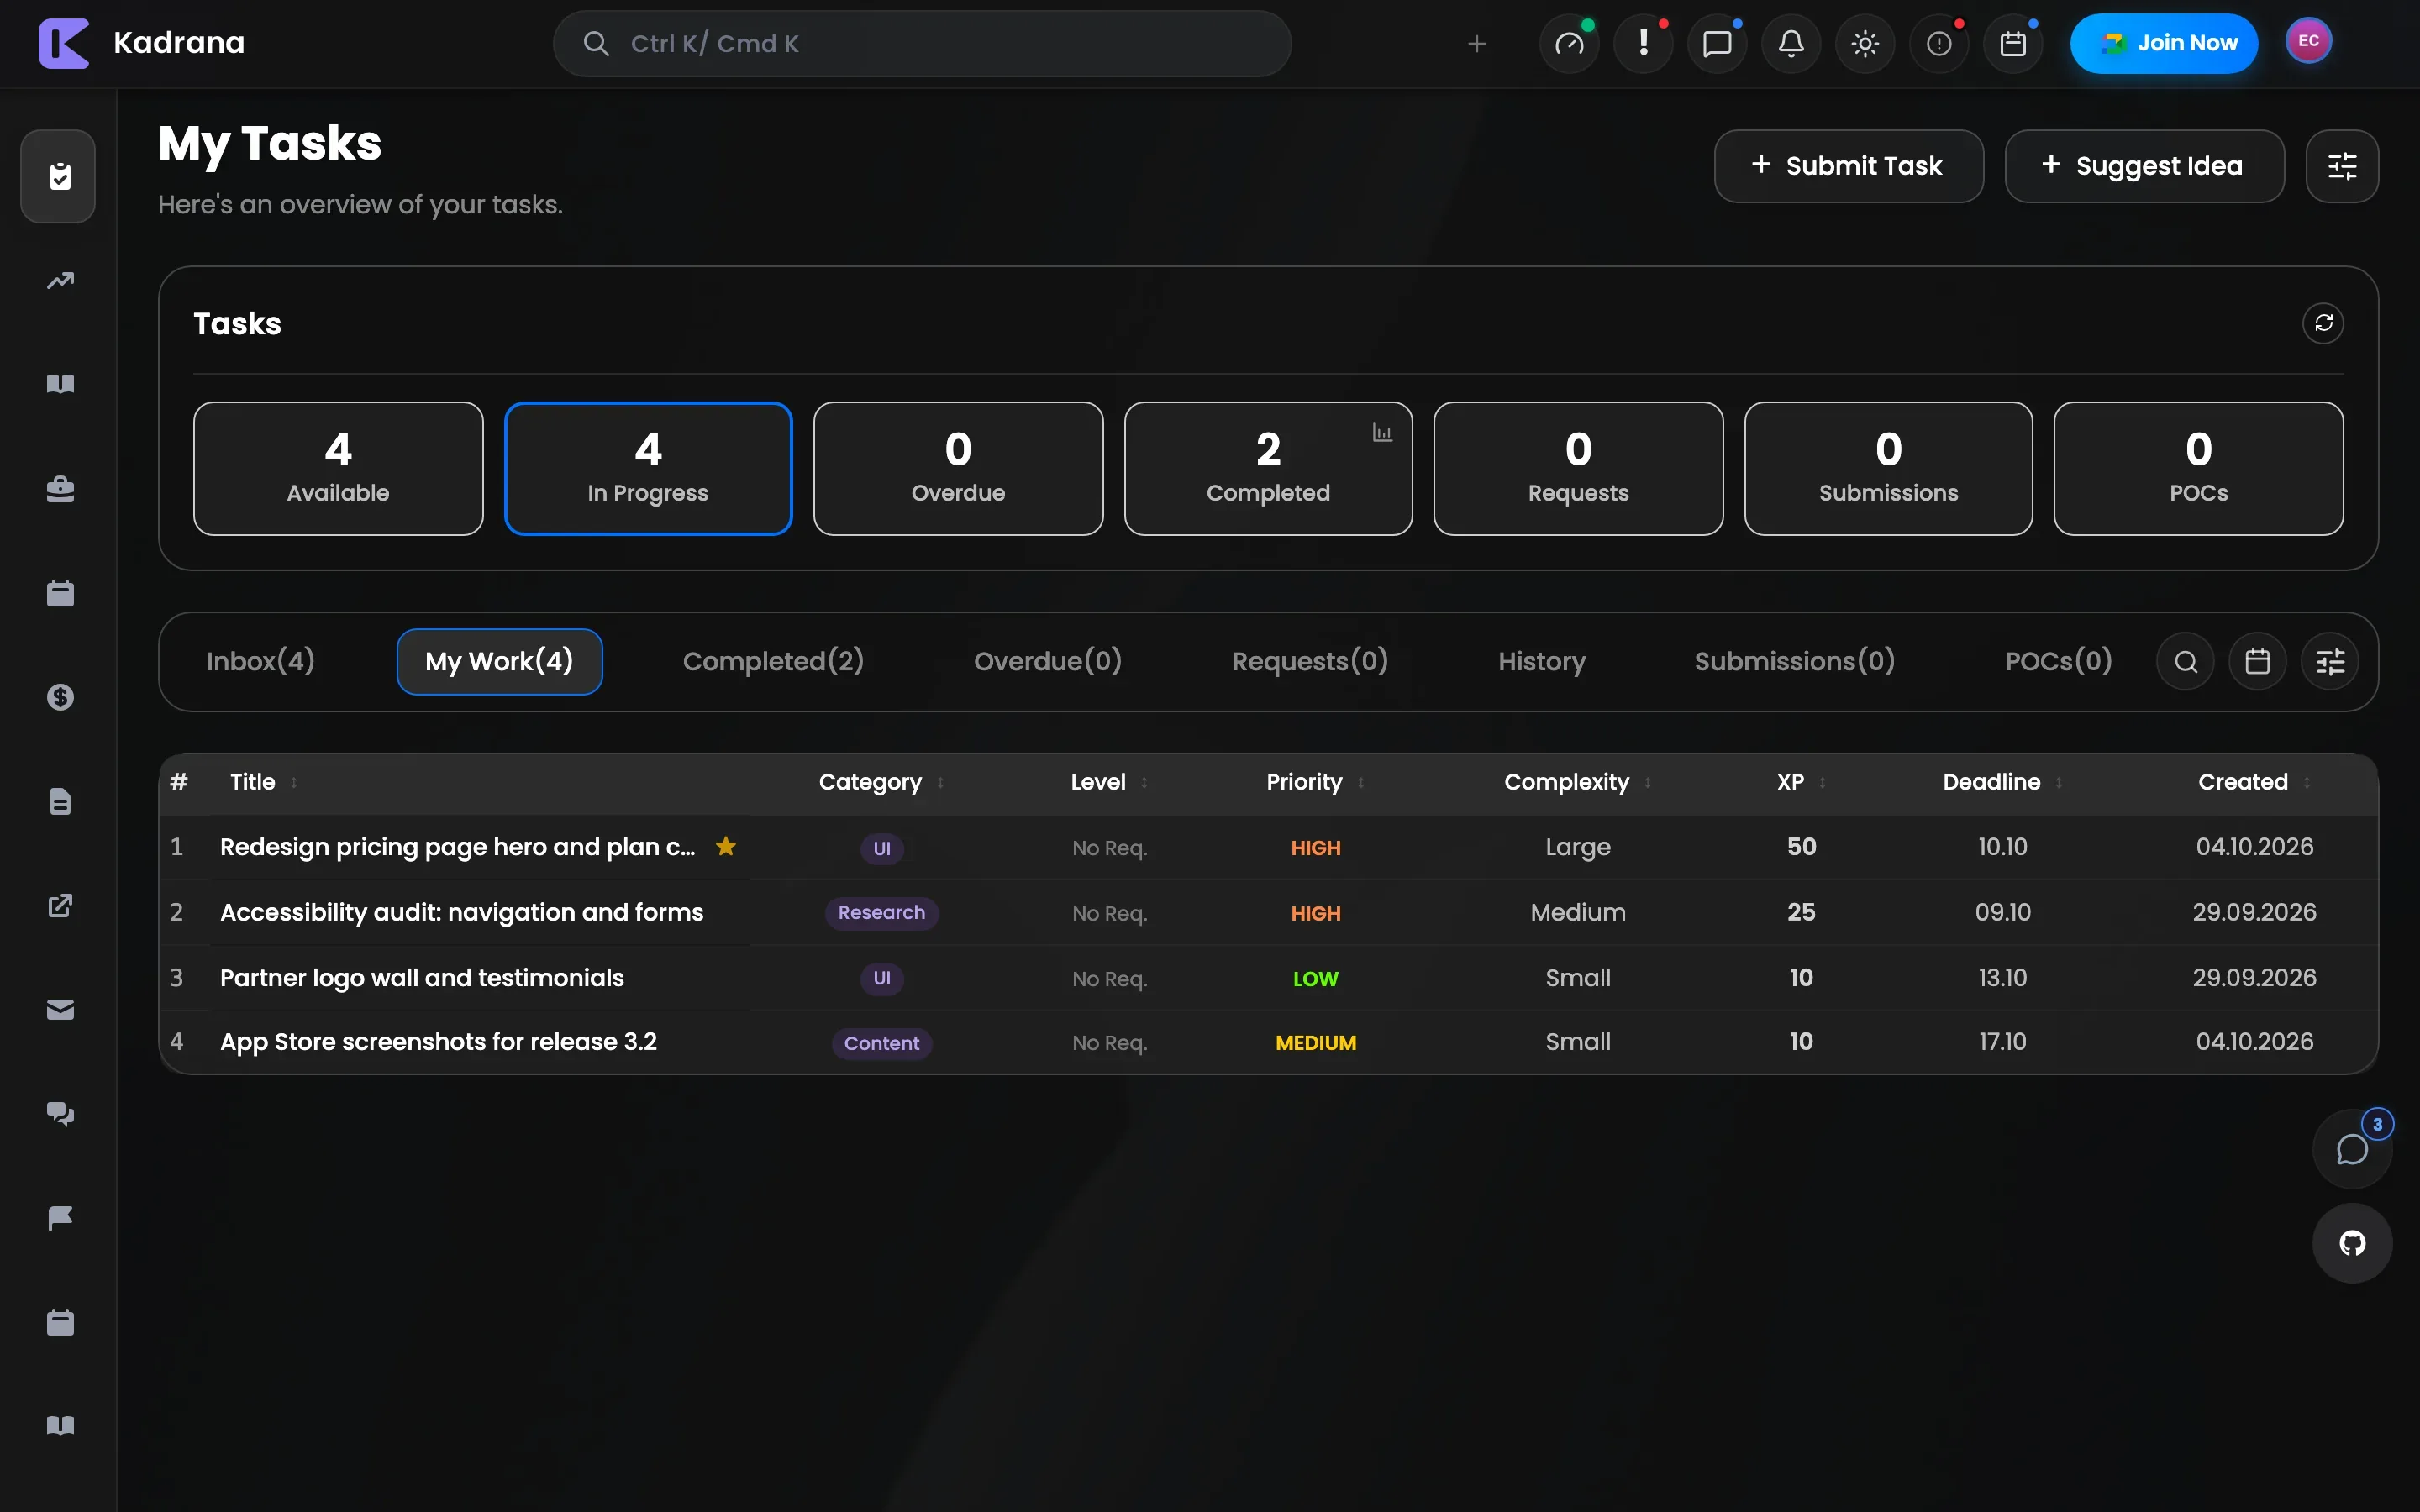Click the exclamation alert icon in header
The image size is (2420, 1512).
pos(1644,43)
